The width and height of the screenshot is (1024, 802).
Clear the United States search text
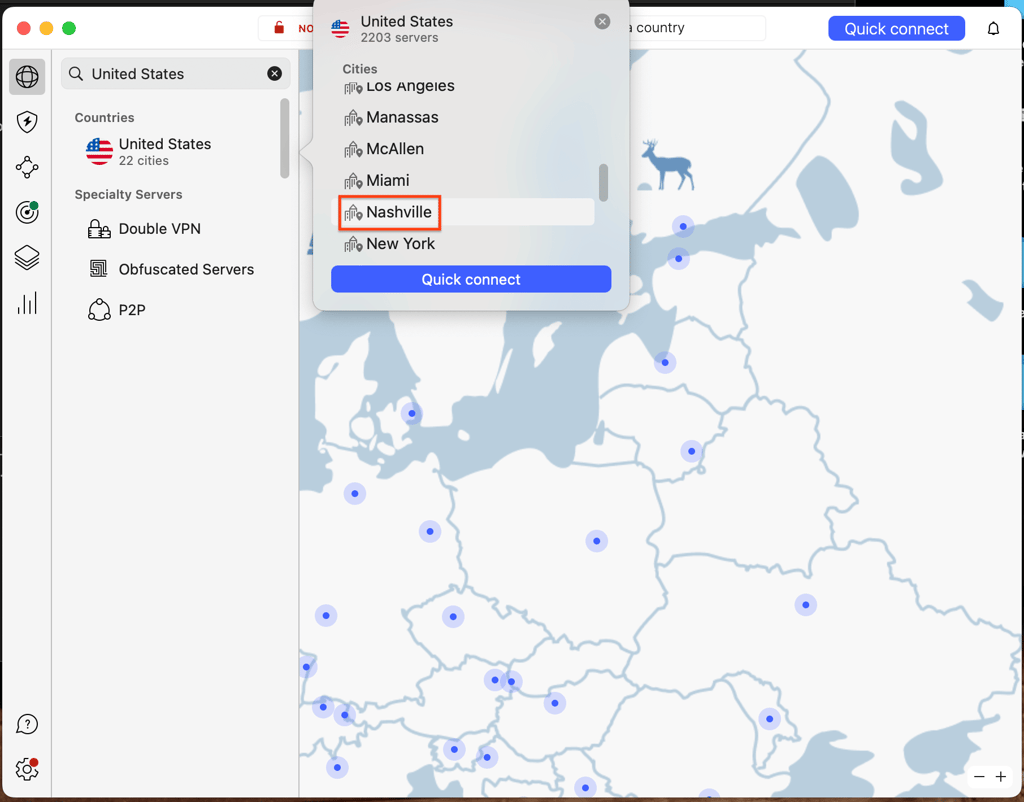pos(274,73)
